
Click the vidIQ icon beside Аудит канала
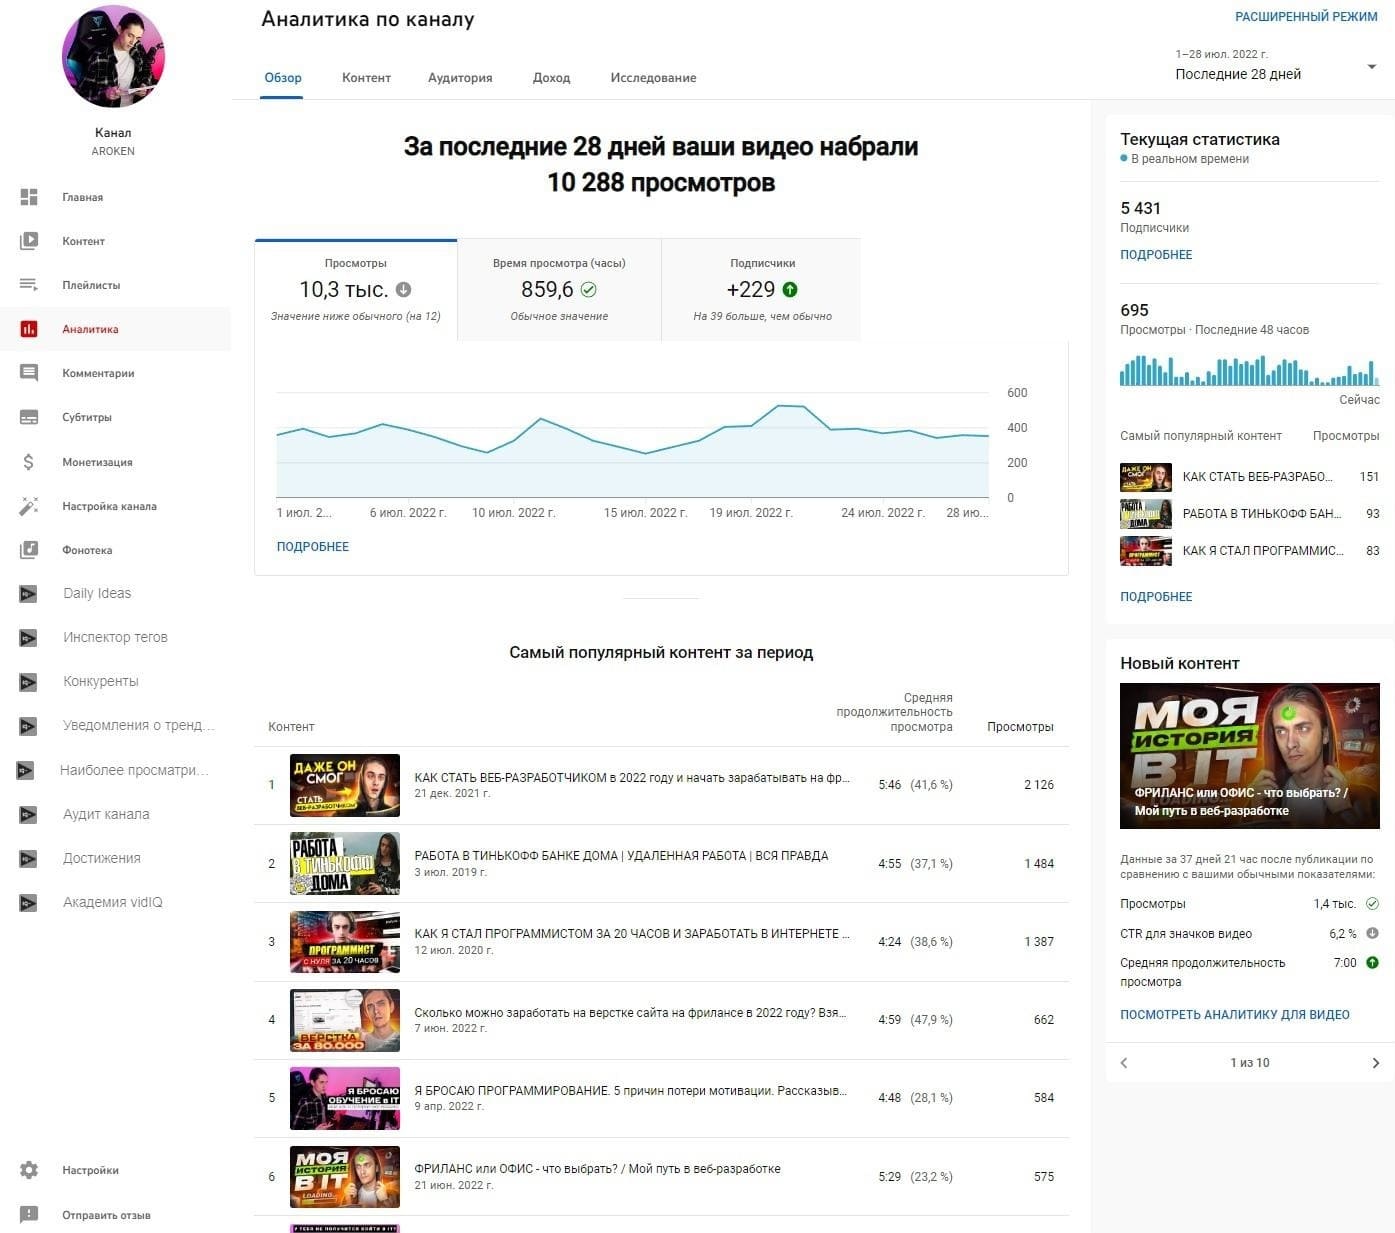pos(28,815)
